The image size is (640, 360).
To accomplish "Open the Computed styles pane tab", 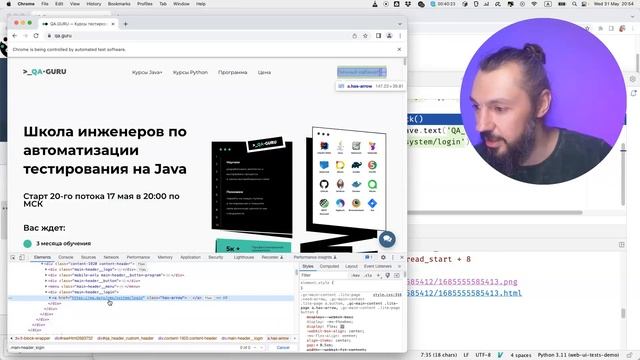I will (329, 267).
